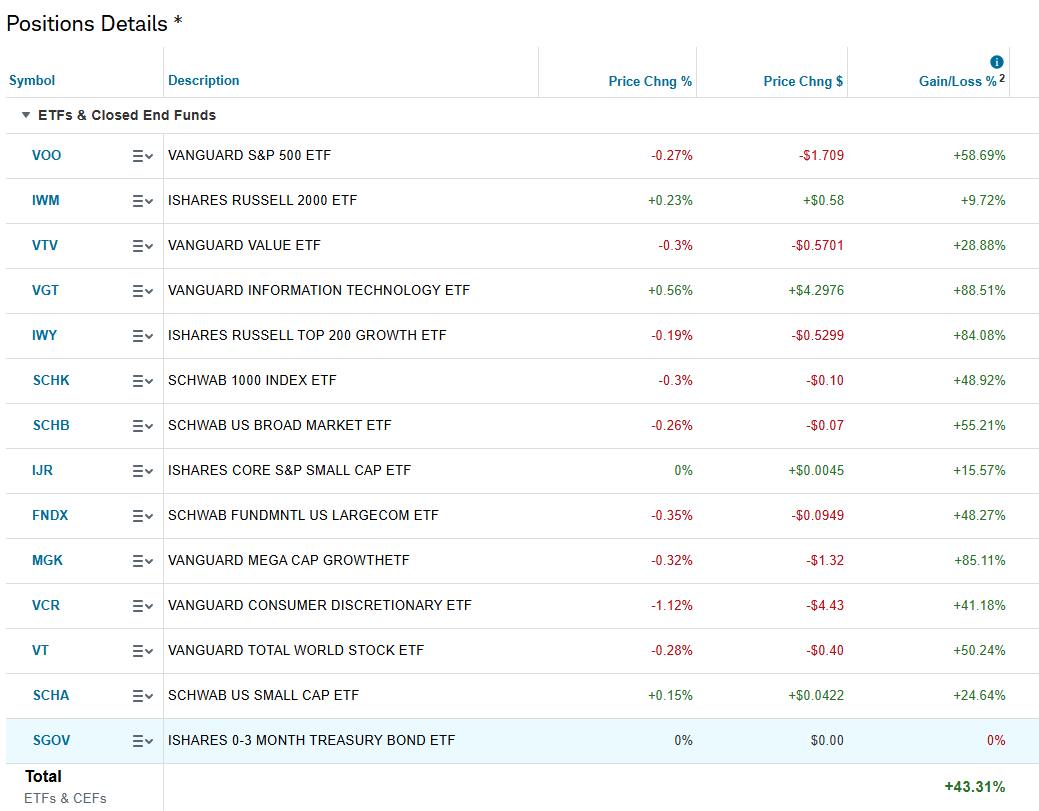The image size is (1039, 811).
Task: Click the info icon above Gain/Loss %
Action: [996, 62]
